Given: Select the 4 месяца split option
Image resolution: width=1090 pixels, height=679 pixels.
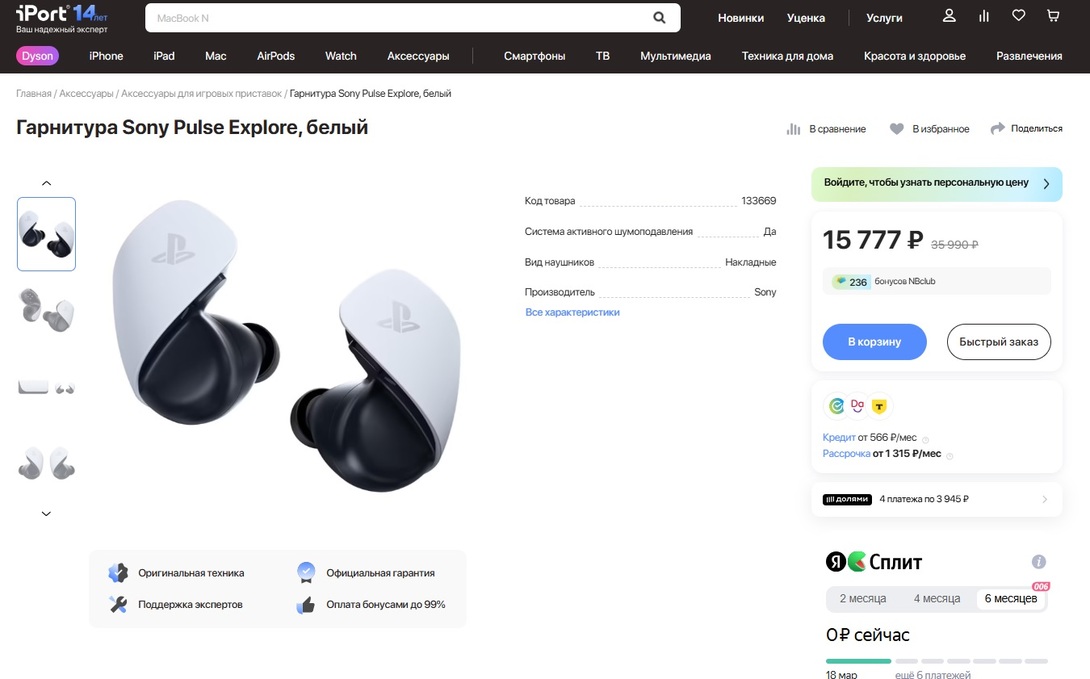Looking at the screenshot, I should (x=936, y=599).
